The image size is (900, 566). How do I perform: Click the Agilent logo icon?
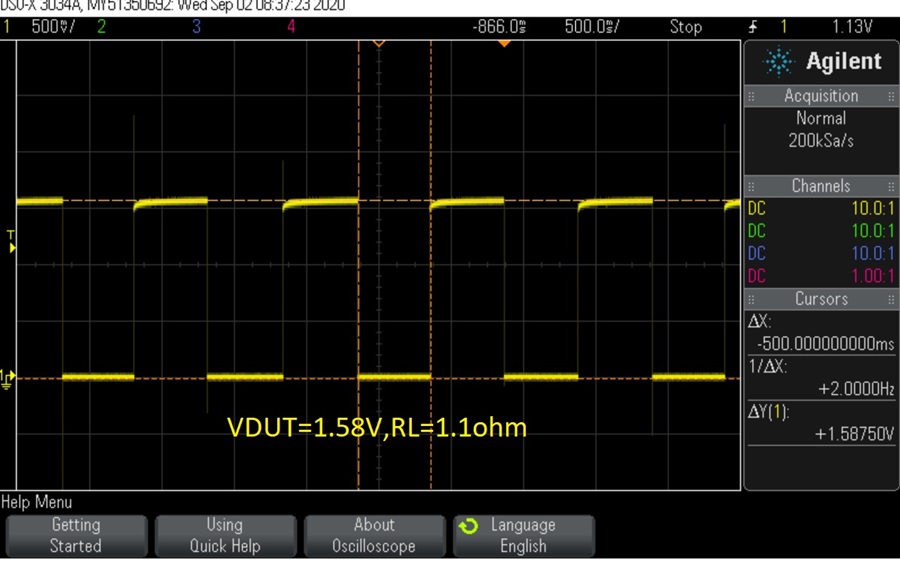[x=778, y=62]
